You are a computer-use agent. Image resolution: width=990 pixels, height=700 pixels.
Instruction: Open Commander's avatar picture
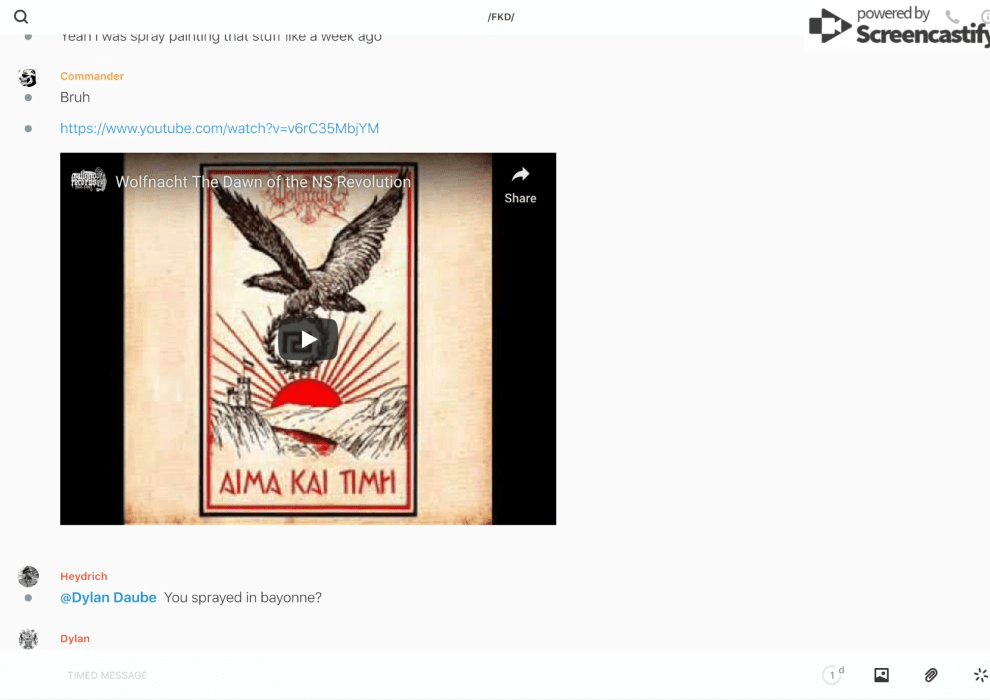point(28,78)
